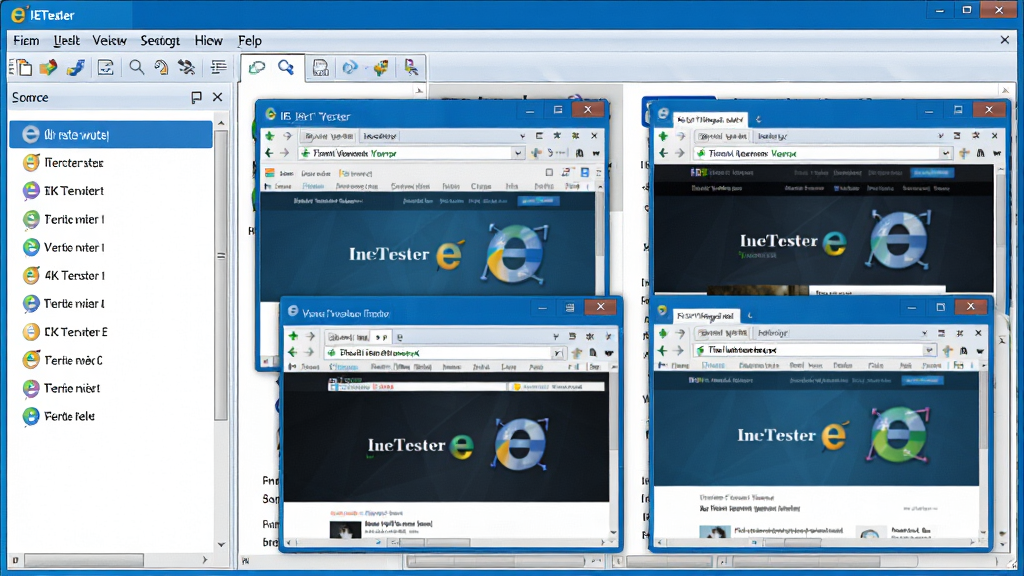Screen dimensions: 1024x576
Task: Click the blue-lens magnifier toolbar icon
Action: (x=286, y=67)
